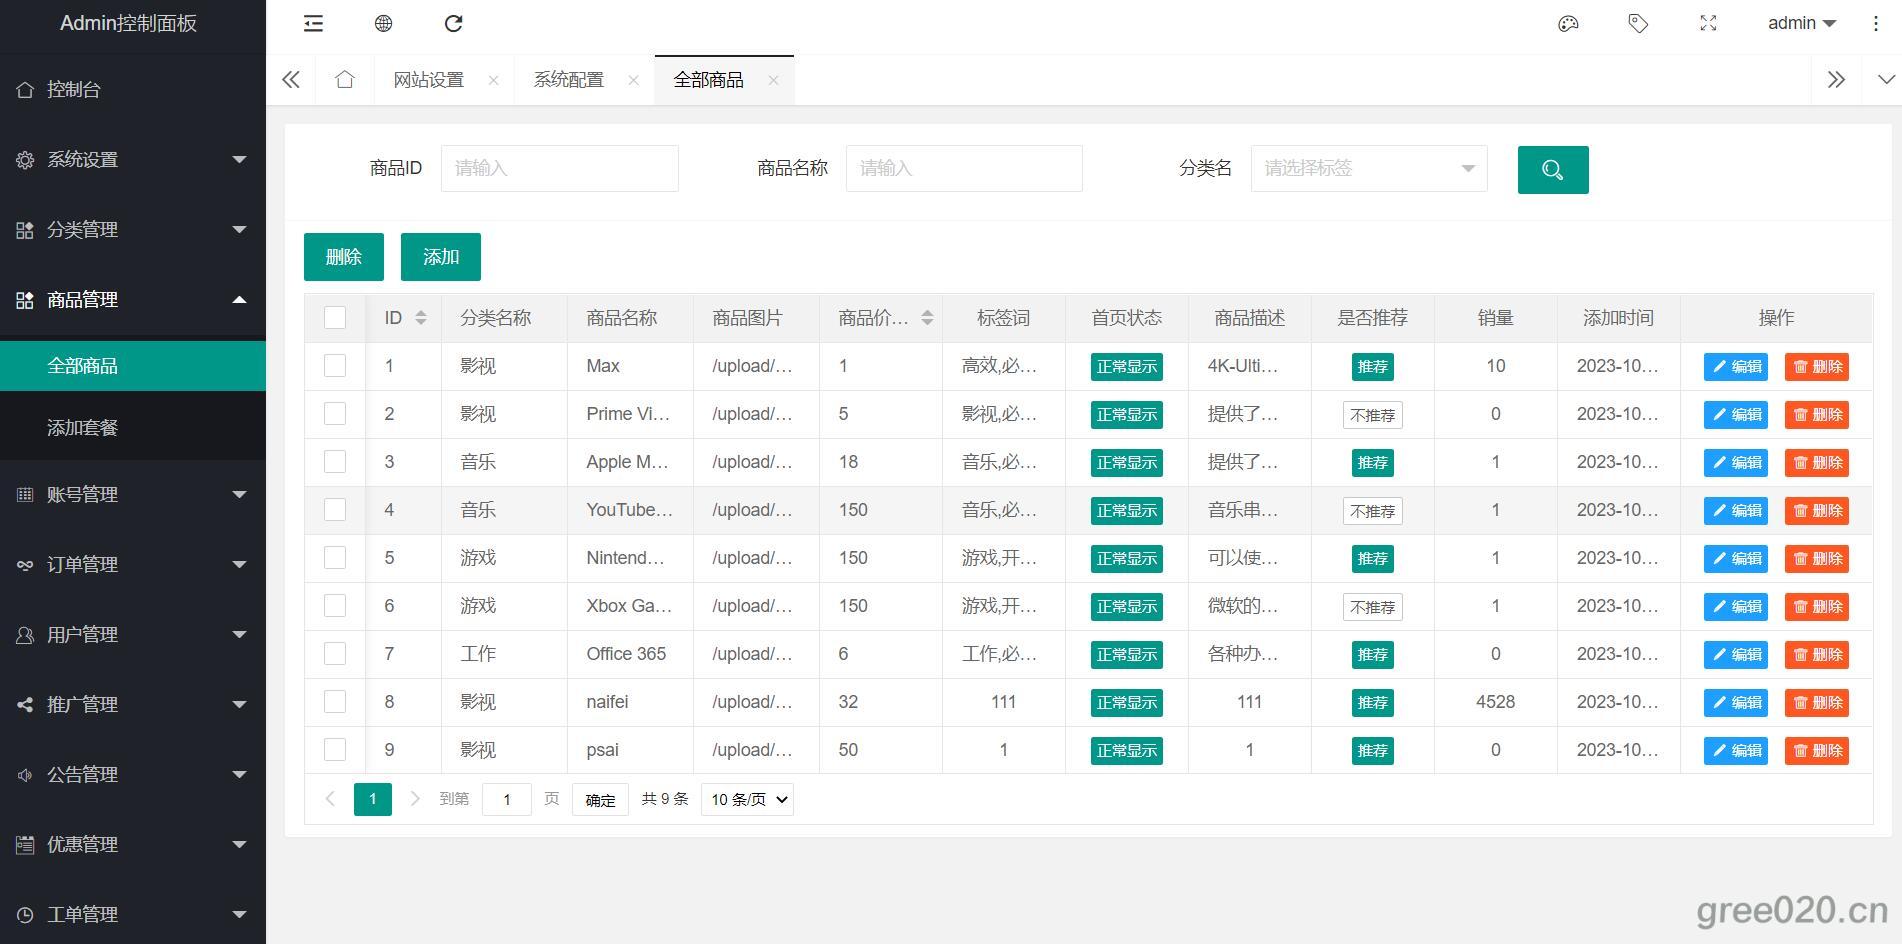Expand the 订单管理 sidebar menu
1902x944 pixels.
click(x=132, y=565)
